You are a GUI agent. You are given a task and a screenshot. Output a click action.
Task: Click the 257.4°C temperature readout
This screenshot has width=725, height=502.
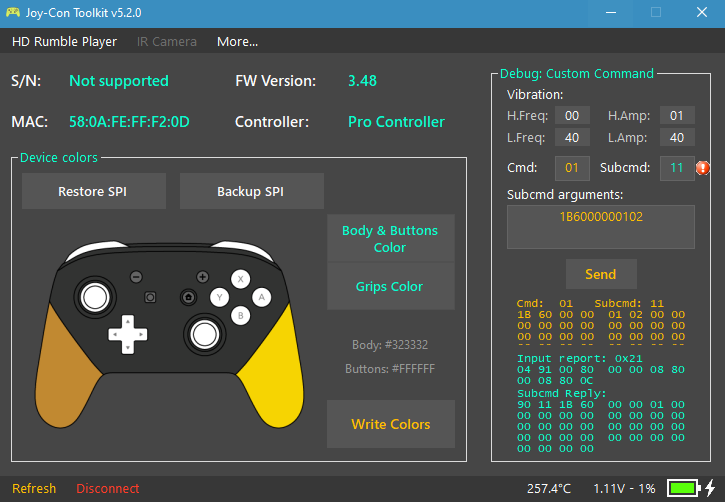549,489
